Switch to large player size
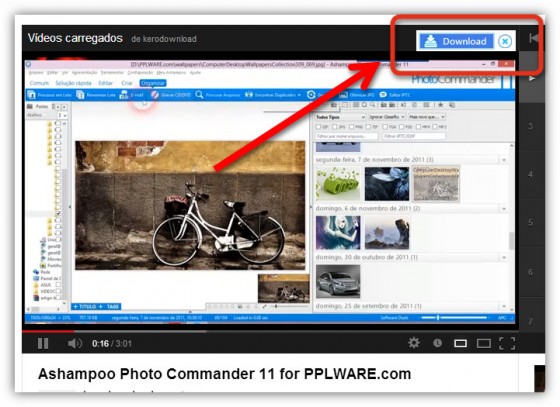Screen dimensions: 560x407 [x=484, y=343]
